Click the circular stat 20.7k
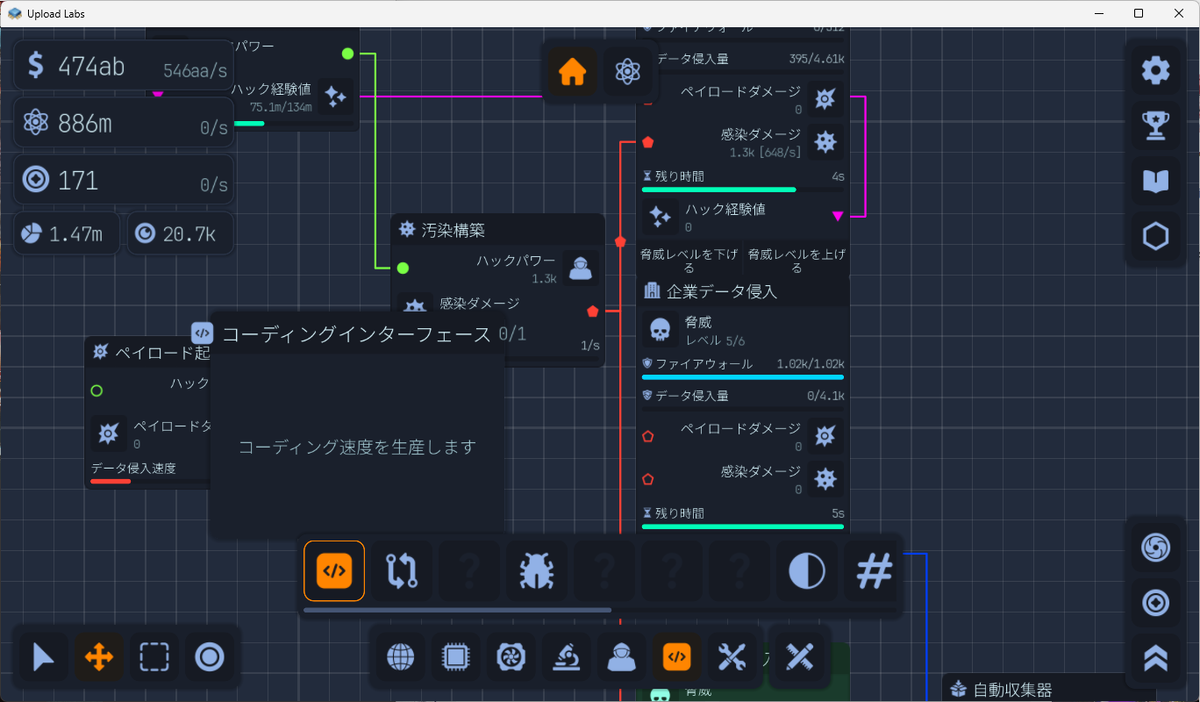 tap(180, 234)
